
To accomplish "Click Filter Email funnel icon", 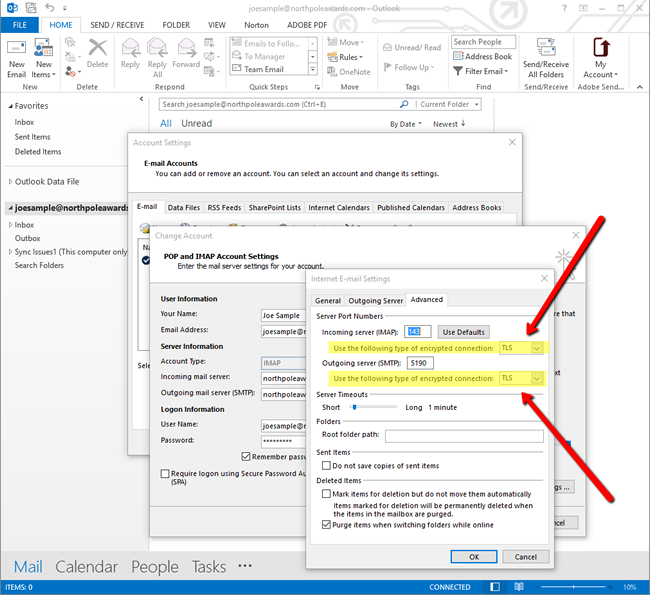I will (x=458, y=71).
